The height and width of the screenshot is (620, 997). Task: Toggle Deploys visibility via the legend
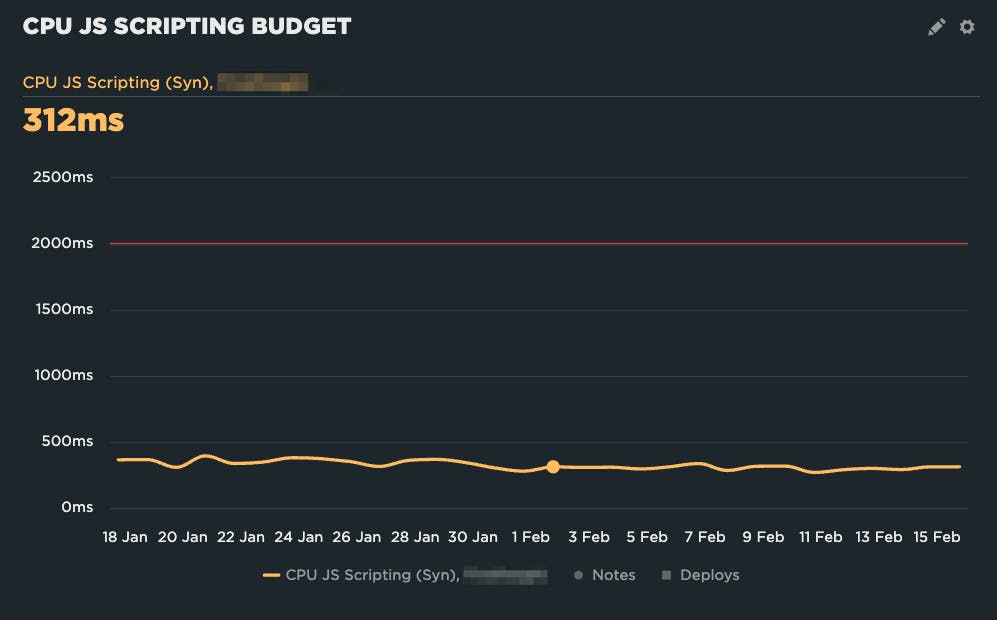(697, 574)
